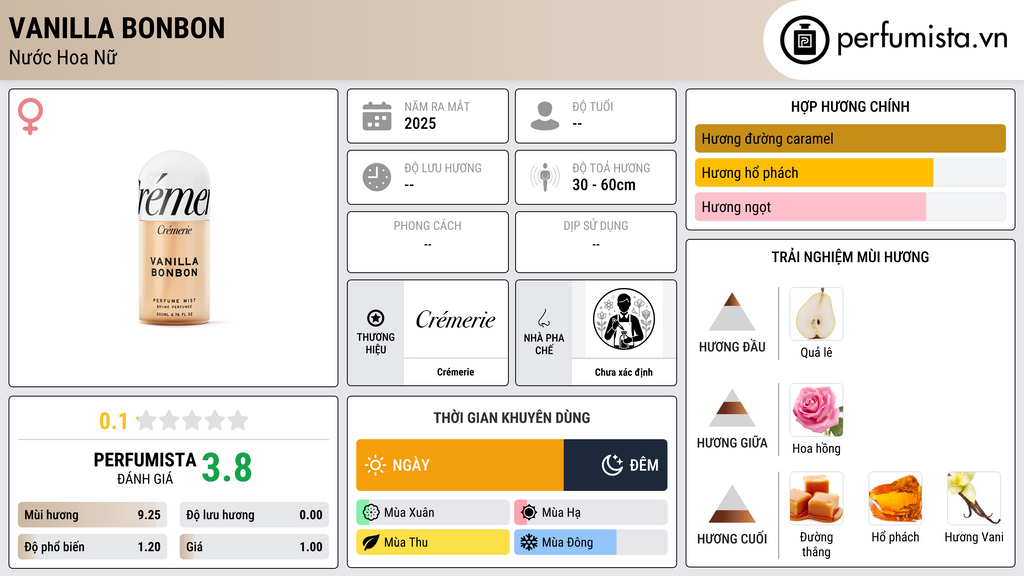Click the green 3.8 Perfumista rating

[x=227, y=468]
